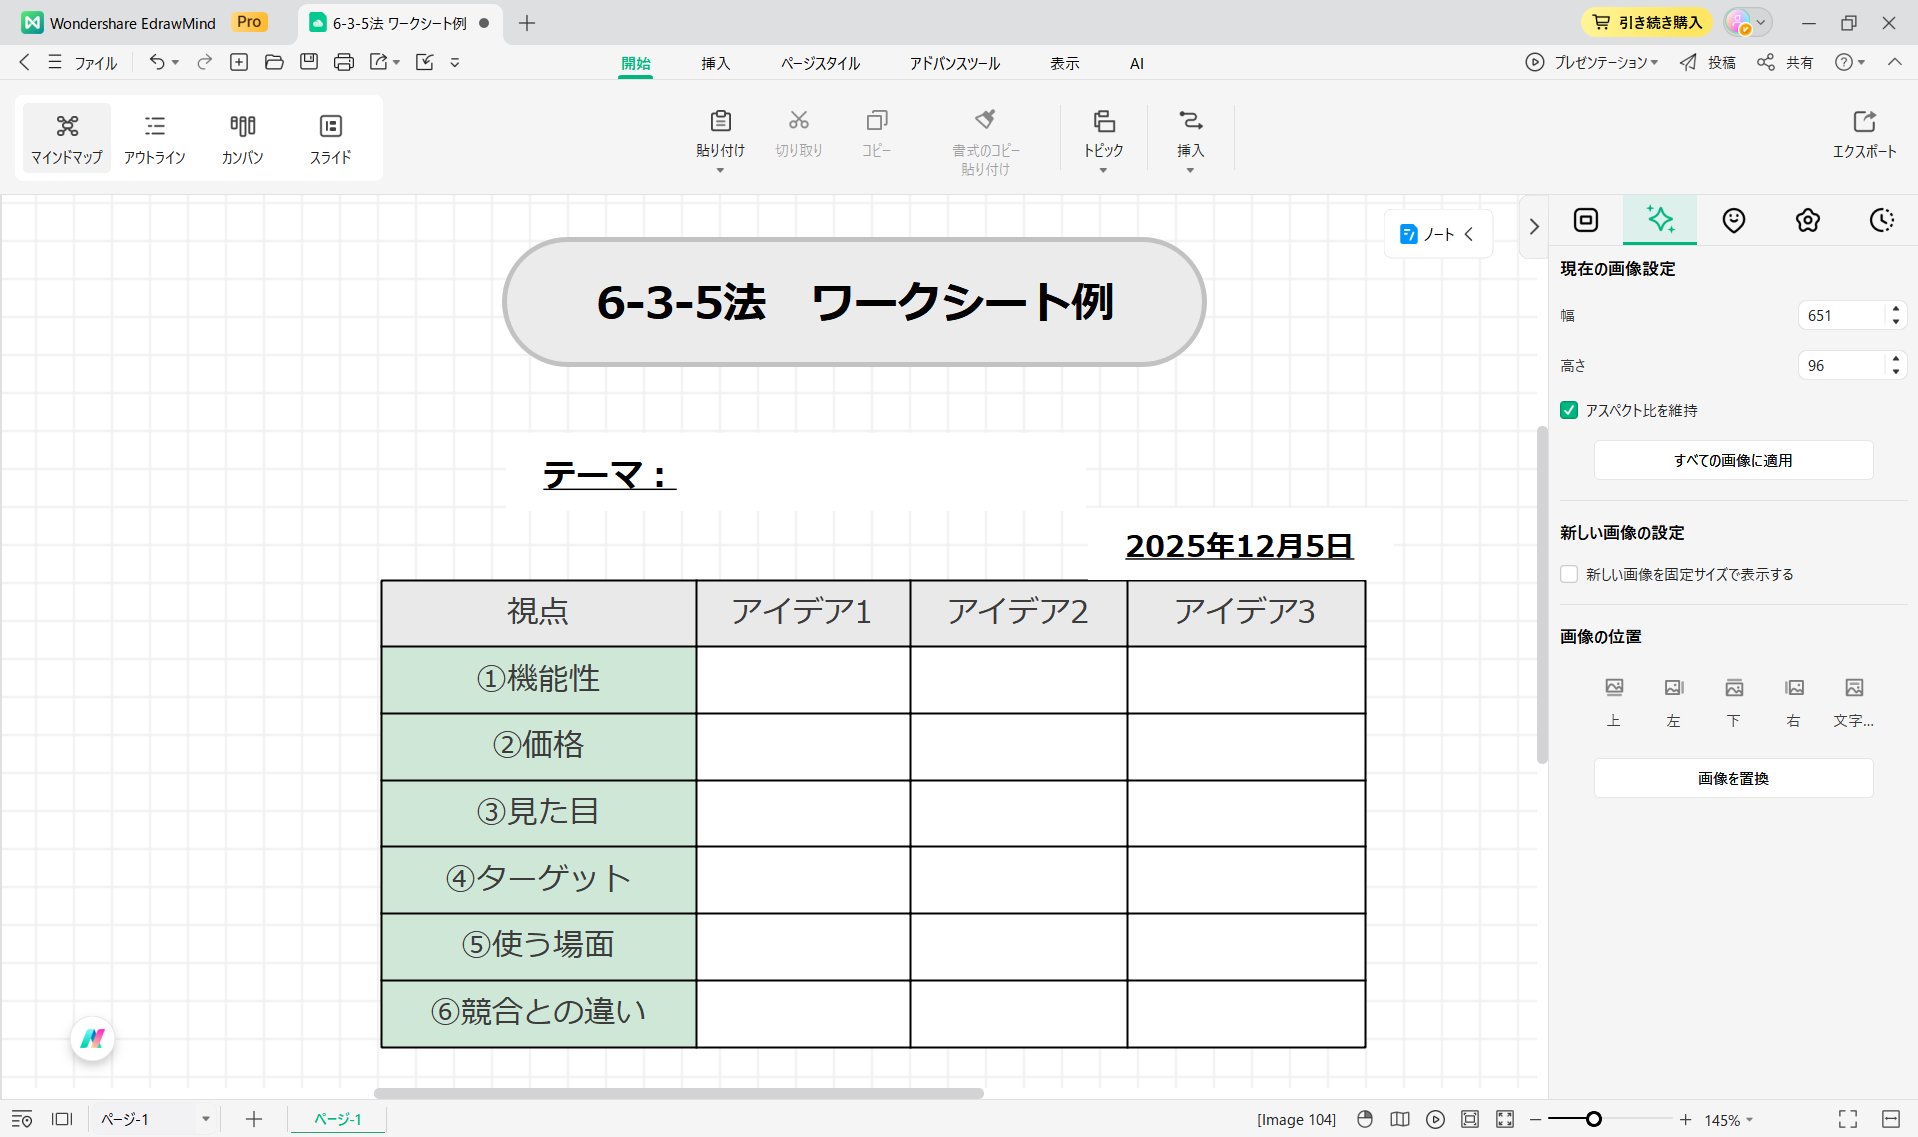Image resolution: width=1918 pixels, height=1137 pixels.
Task: Click すべての画像に適用 button
Action: pos(1733,460)
